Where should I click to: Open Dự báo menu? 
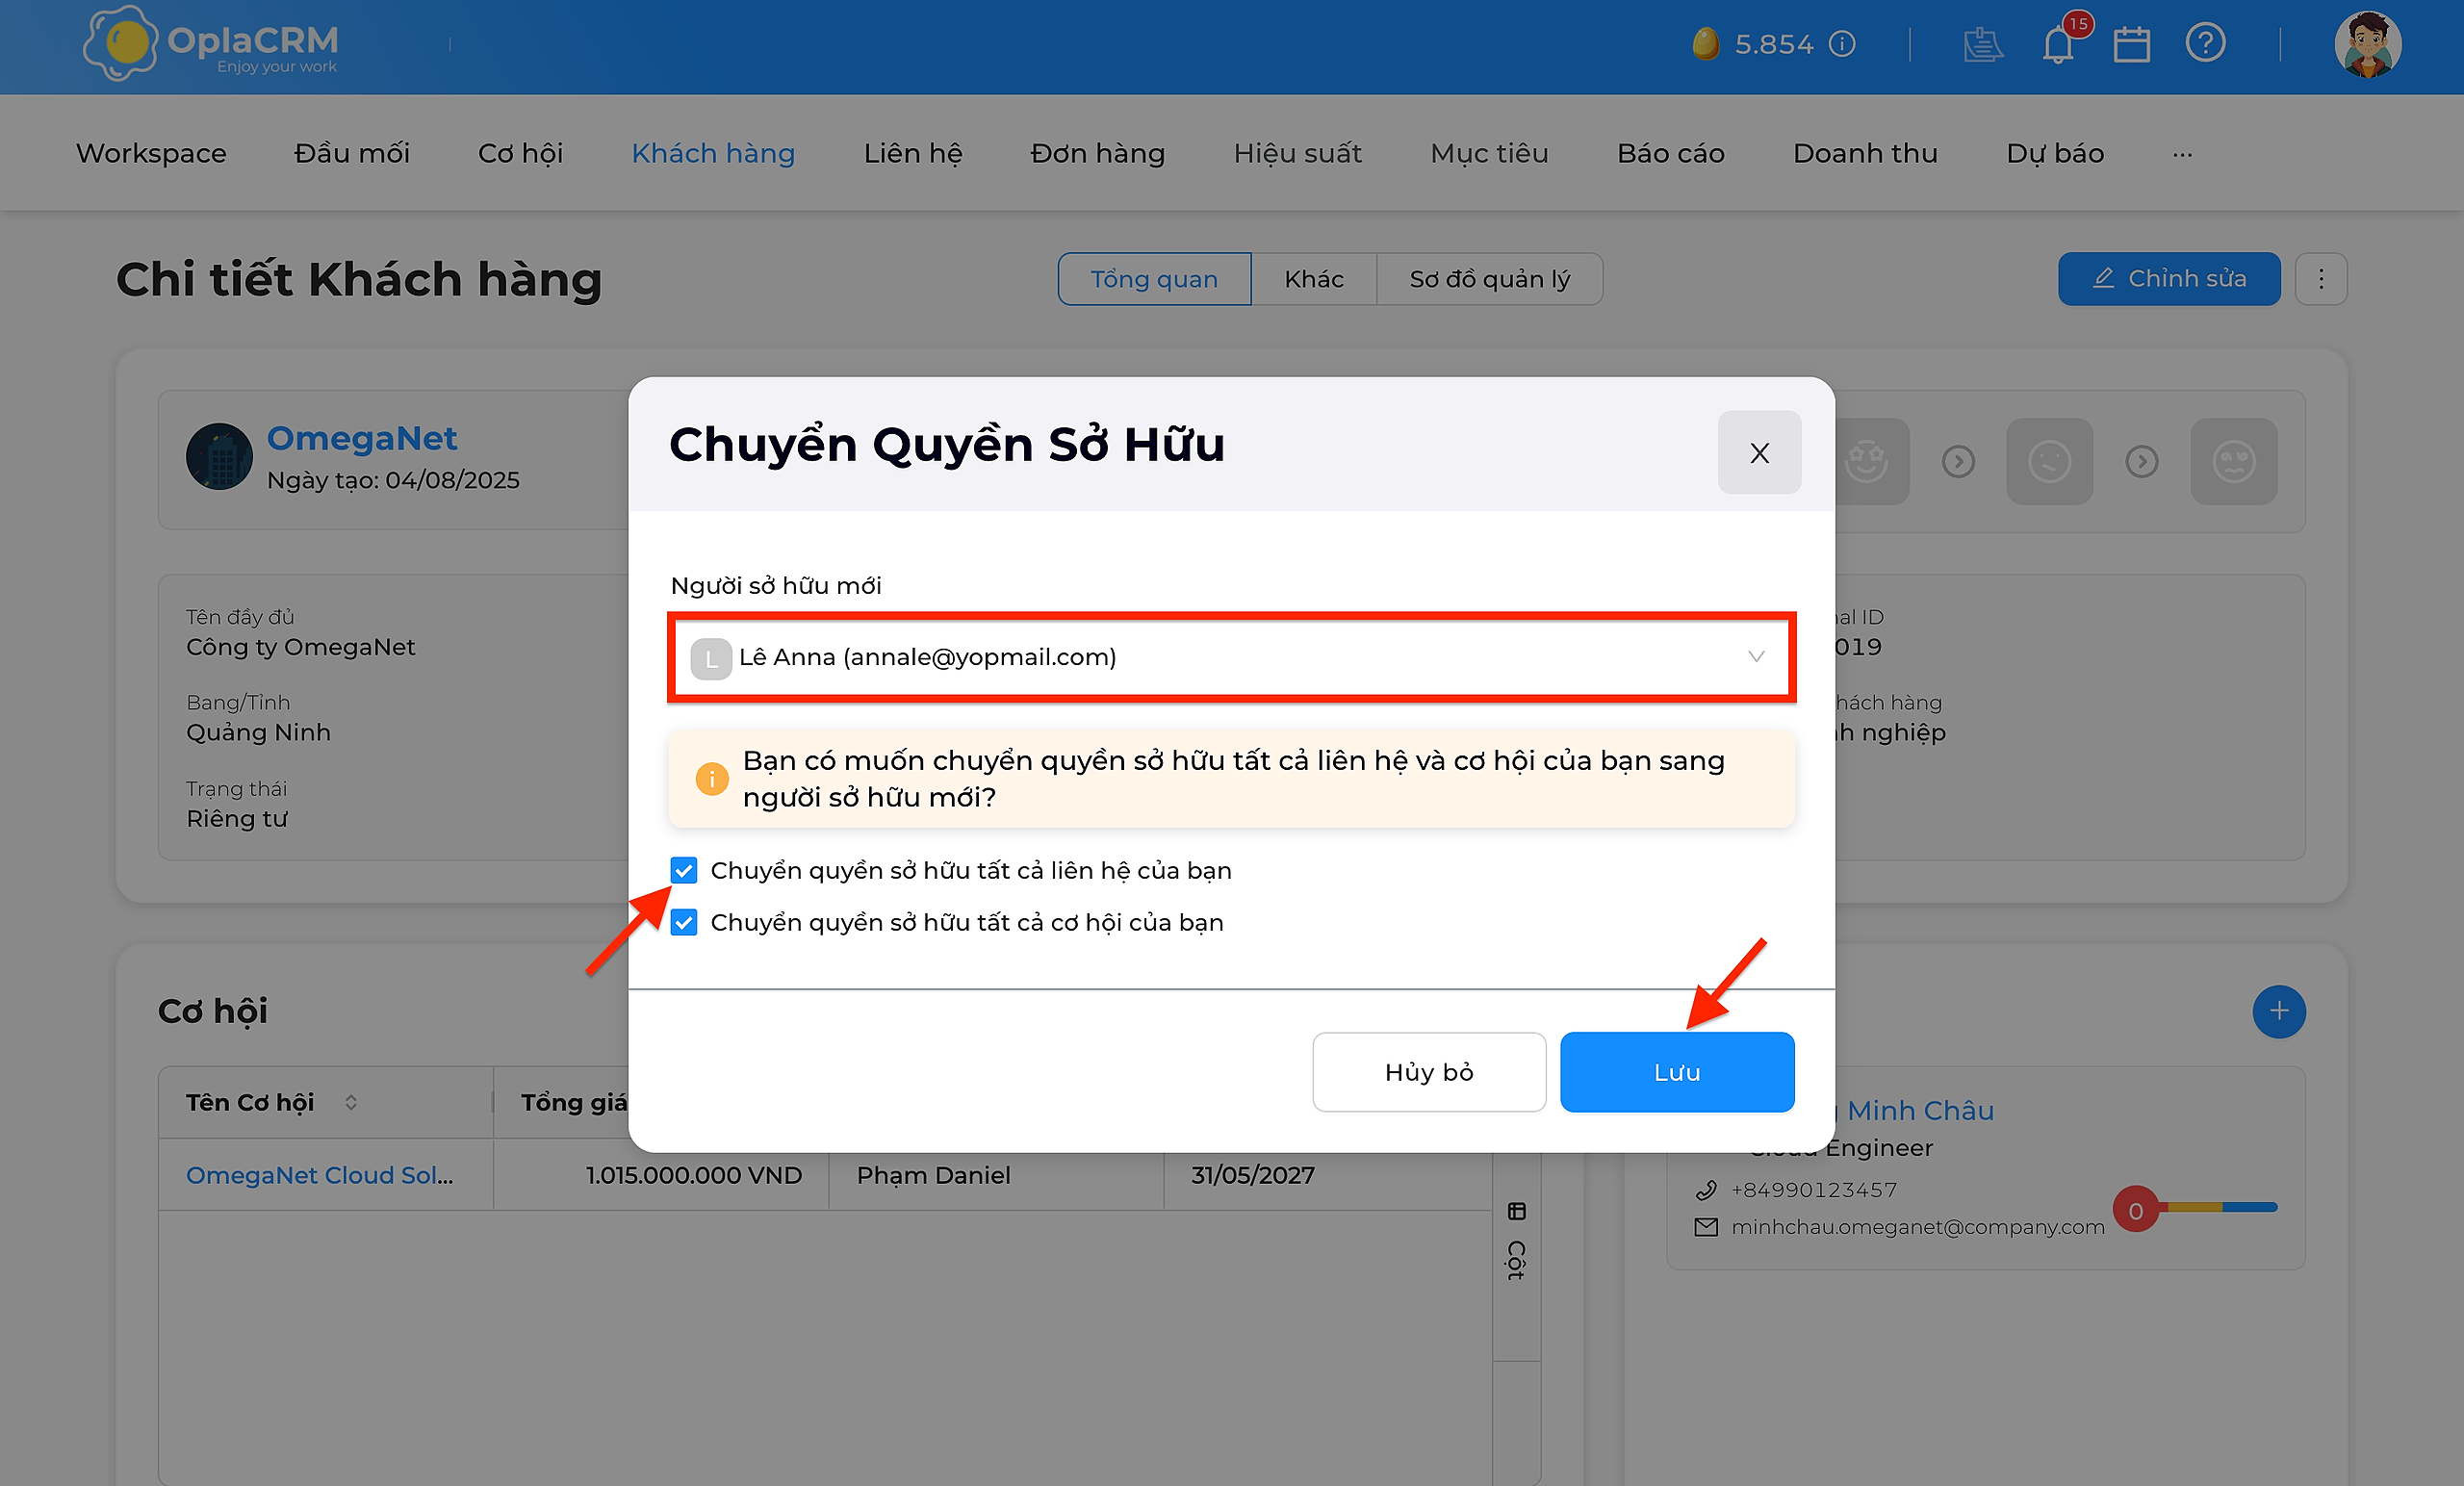coord(2055,153)
